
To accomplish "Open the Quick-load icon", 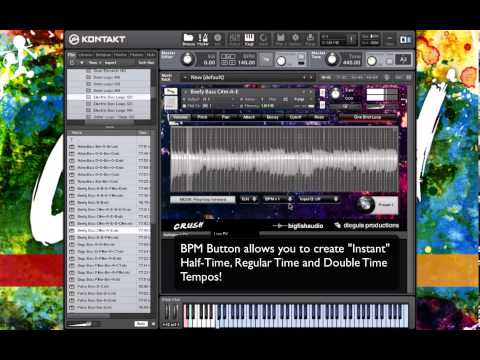I will [263, 39].
